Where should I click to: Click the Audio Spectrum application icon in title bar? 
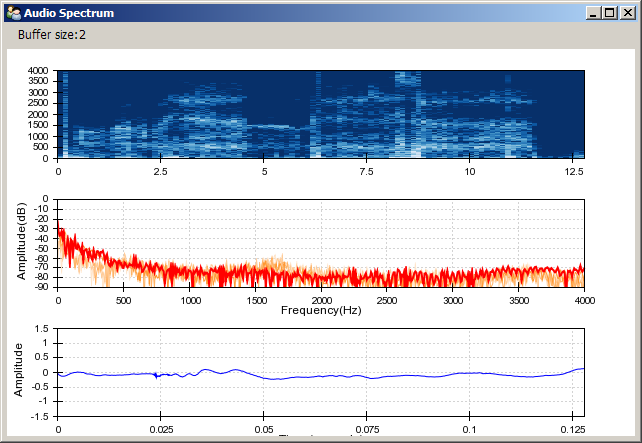click(13, 13)
